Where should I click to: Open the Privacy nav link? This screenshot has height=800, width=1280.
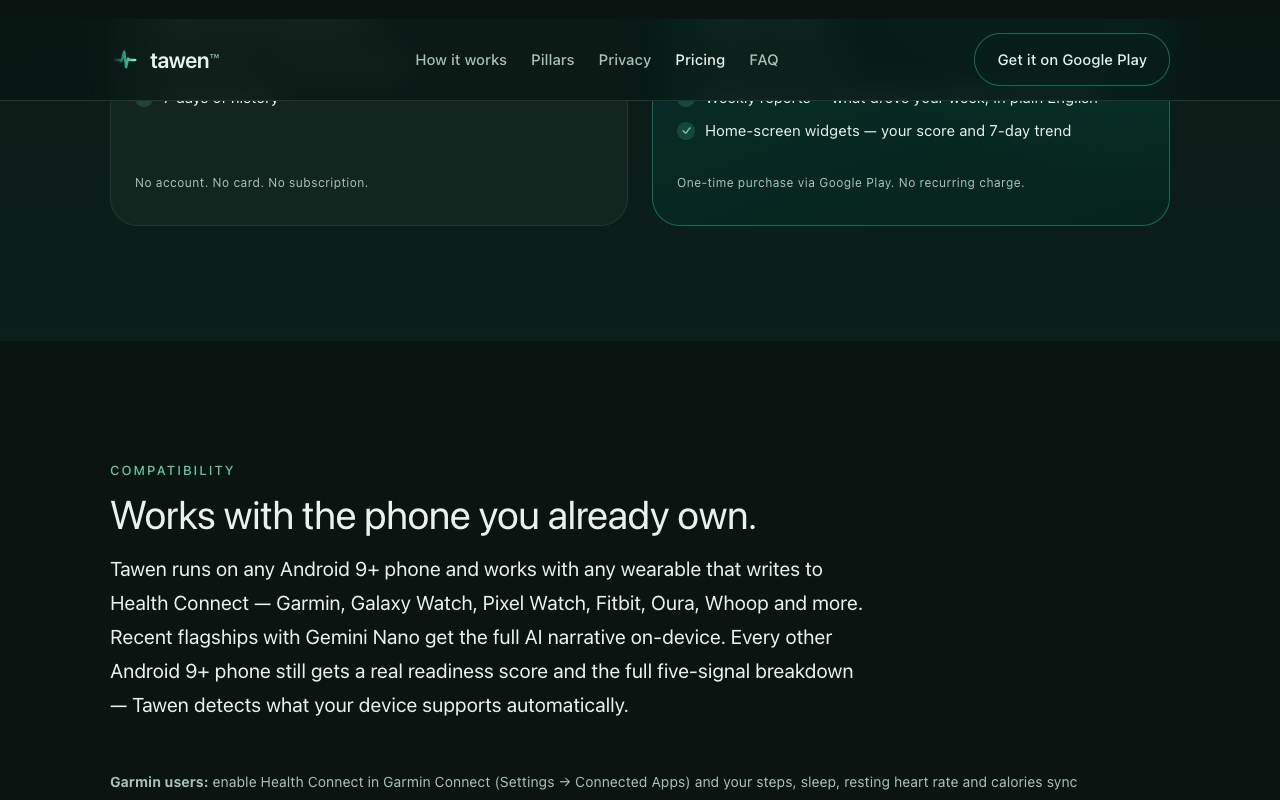pos(625,60)
